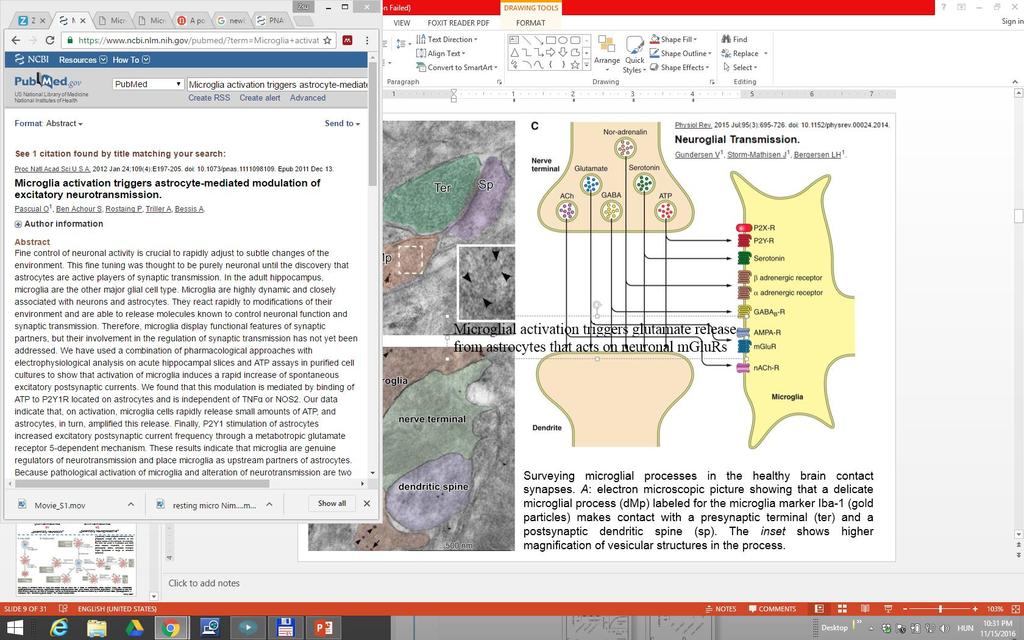Launch Google Drive from the taskbar
The width and height of the screenshot is (1024, 640).
tap(134, 628)
